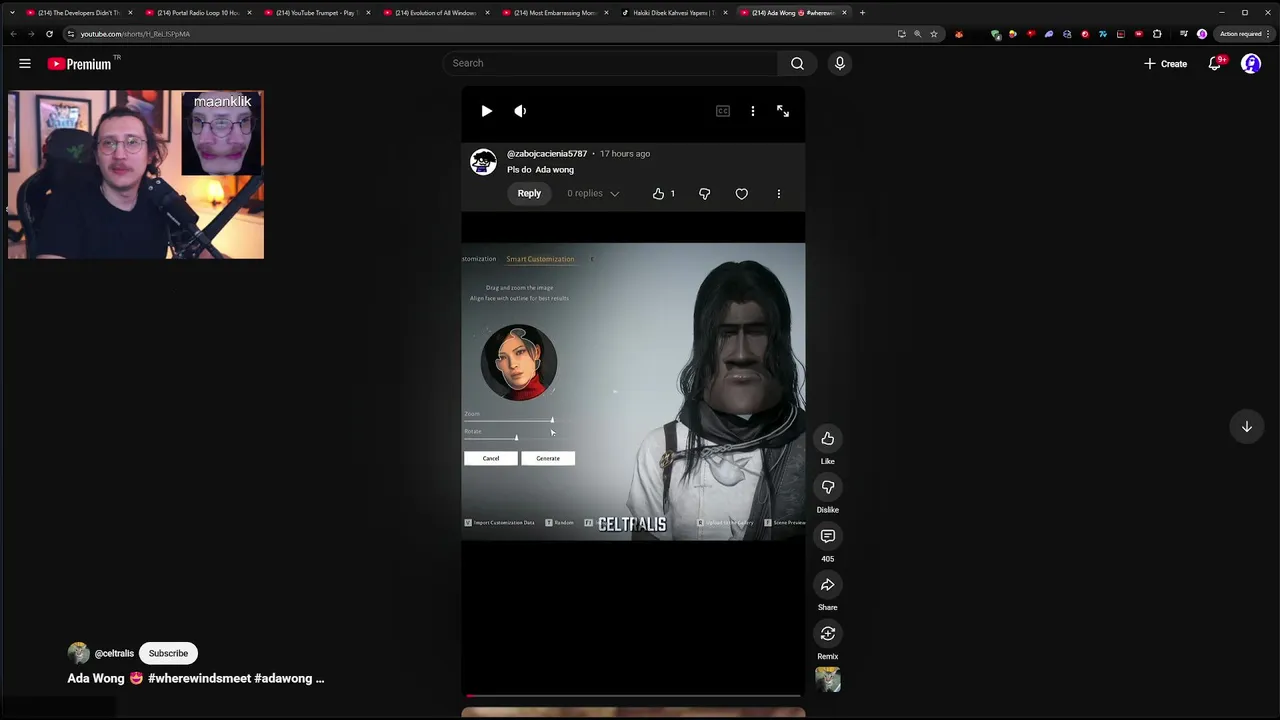Image resolution: width=1280 pixels, height=720 pixels.
Task: Switch to Evolution of All Windows tab
Action: coord(437,13)
